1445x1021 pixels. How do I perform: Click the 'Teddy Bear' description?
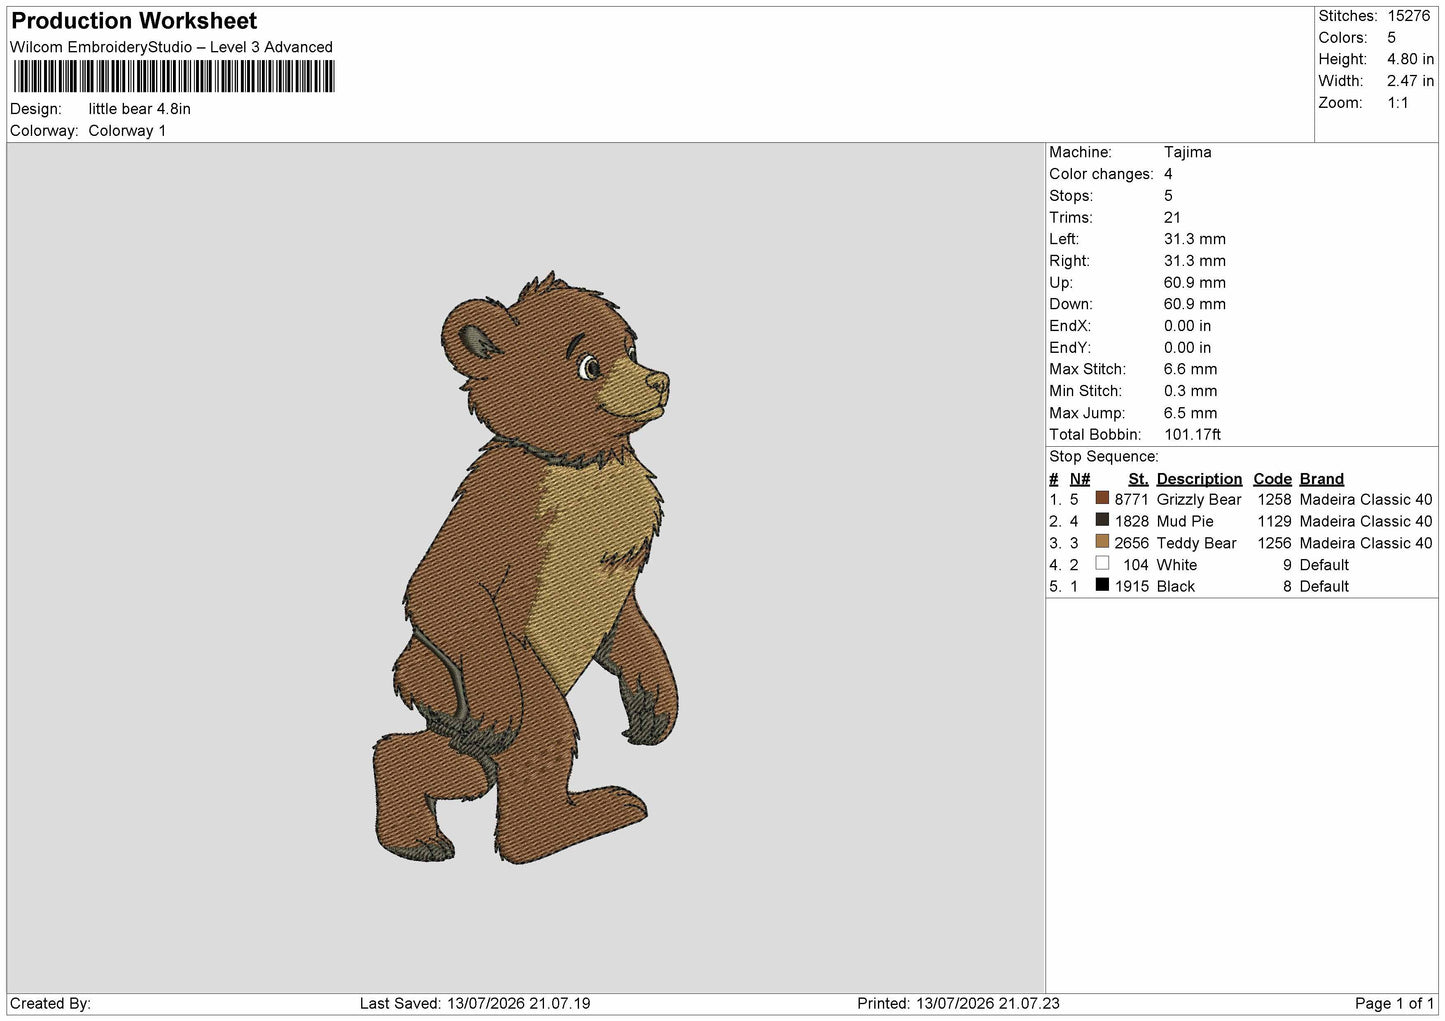[1196, 543]
